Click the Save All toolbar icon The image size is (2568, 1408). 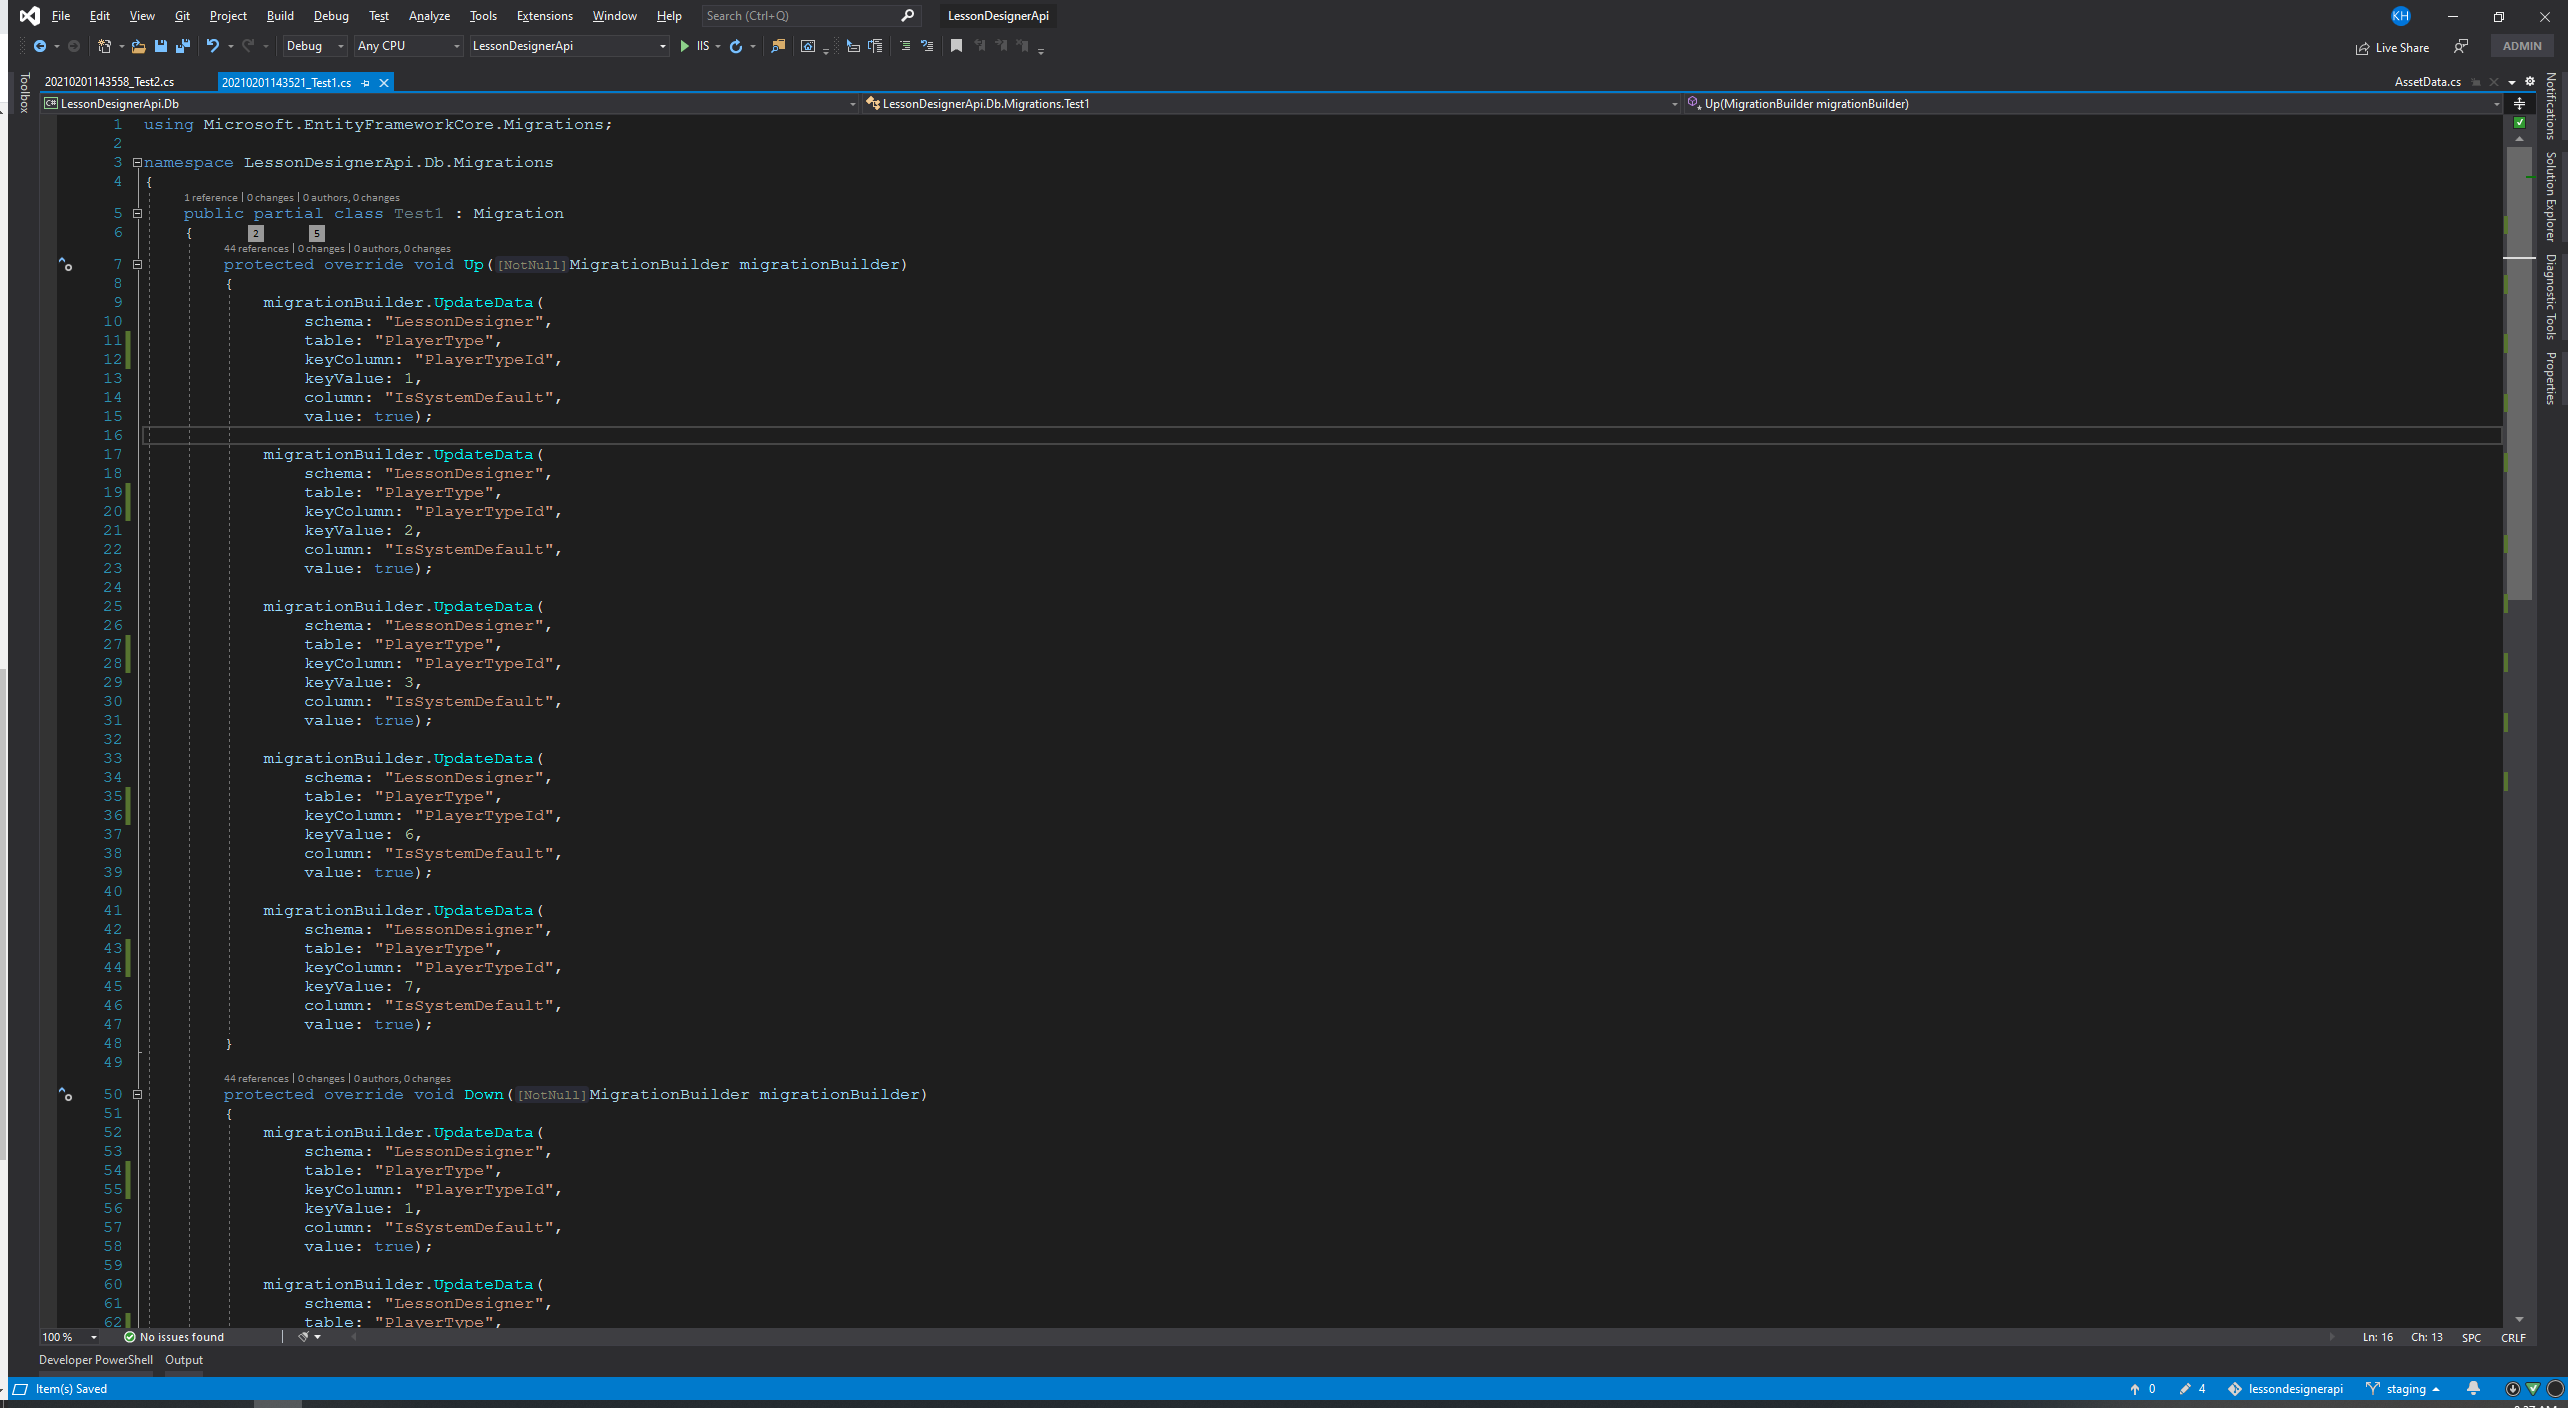(183, 46)
